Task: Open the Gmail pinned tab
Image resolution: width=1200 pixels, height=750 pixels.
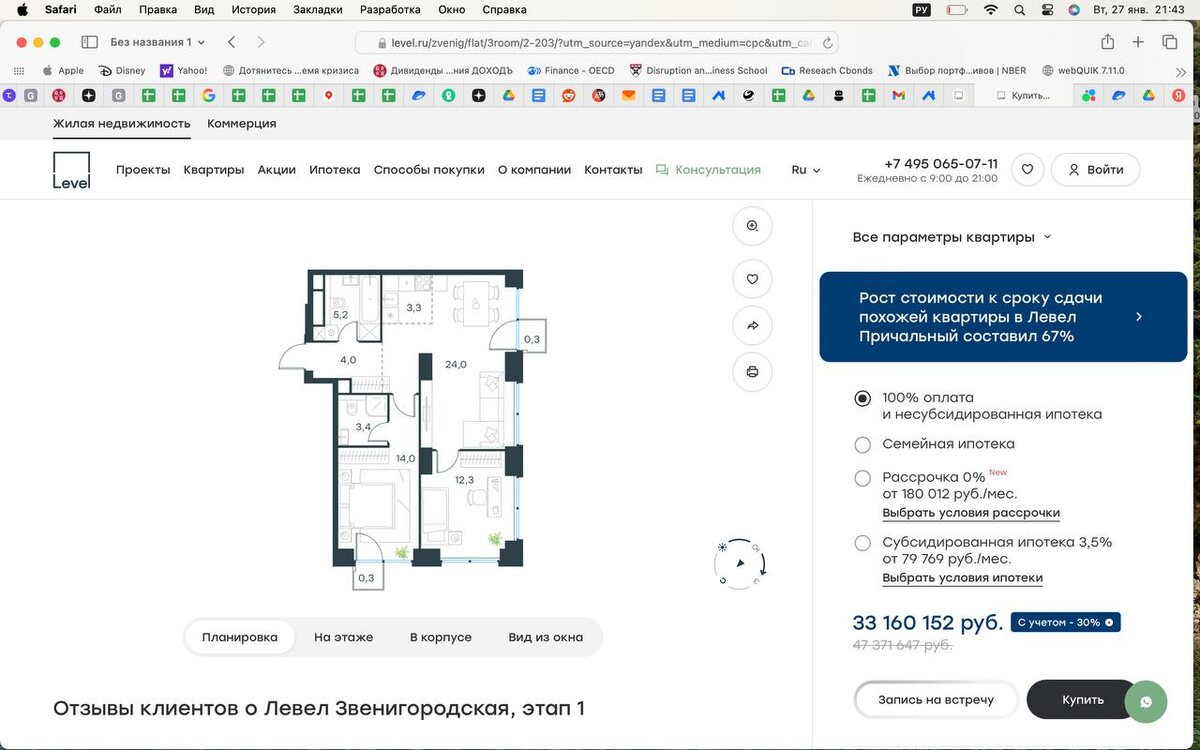Action: (898, 95)
